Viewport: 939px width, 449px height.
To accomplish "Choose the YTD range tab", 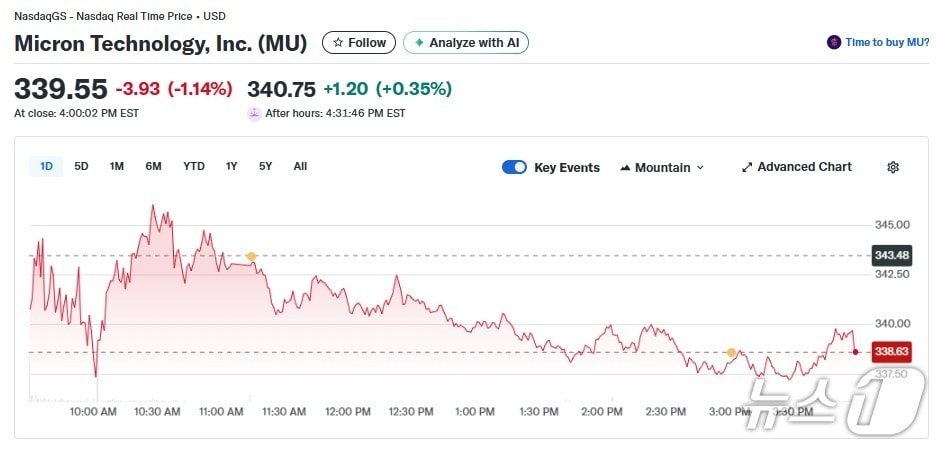I will click(x=194, y=166).
